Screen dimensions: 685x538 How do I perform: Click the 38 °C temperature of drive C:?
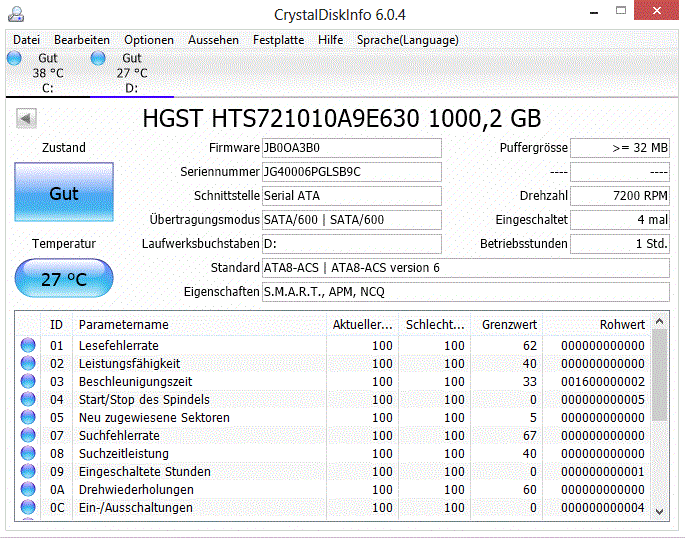tap(48, 73)
